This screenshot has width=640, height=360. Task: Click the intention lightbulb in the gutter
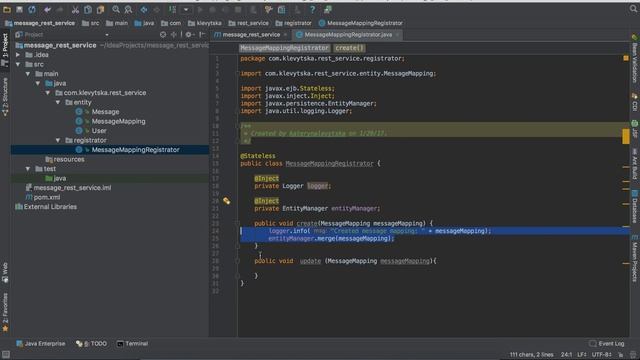(x=227, y=200)
